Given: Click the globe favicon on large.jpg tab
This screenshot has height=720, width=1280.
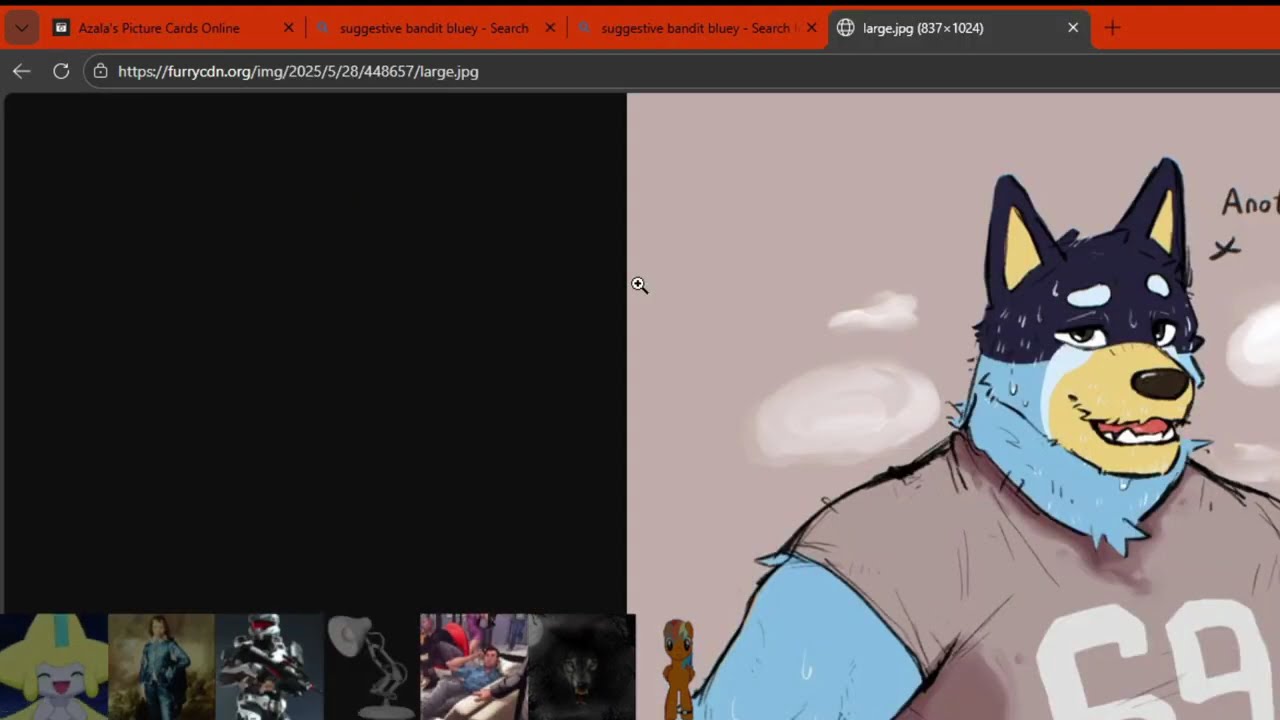Looking at the screenshot, I should pyautogui.click(x=846, y=28).
